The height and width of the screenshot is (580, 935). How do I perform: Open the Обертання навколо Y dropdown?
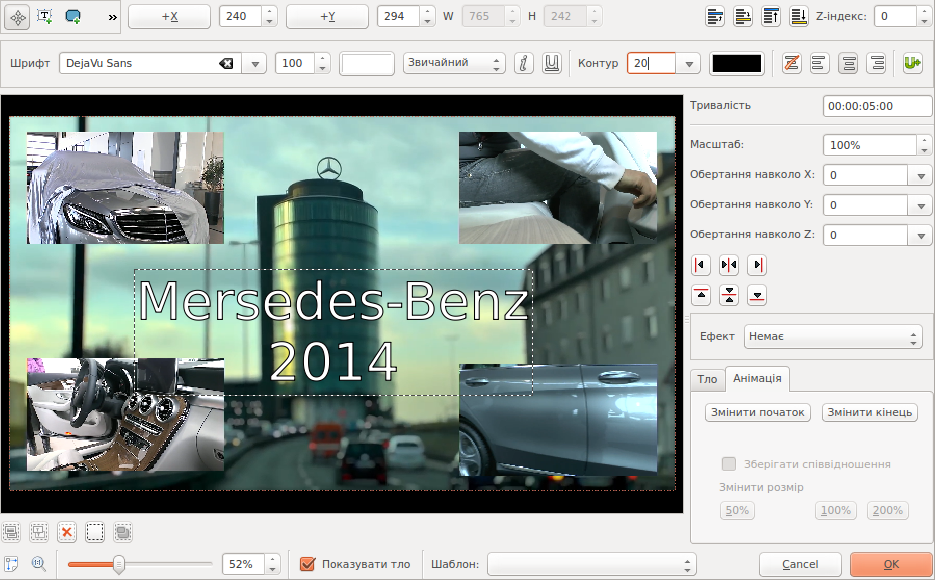point(921,205)
